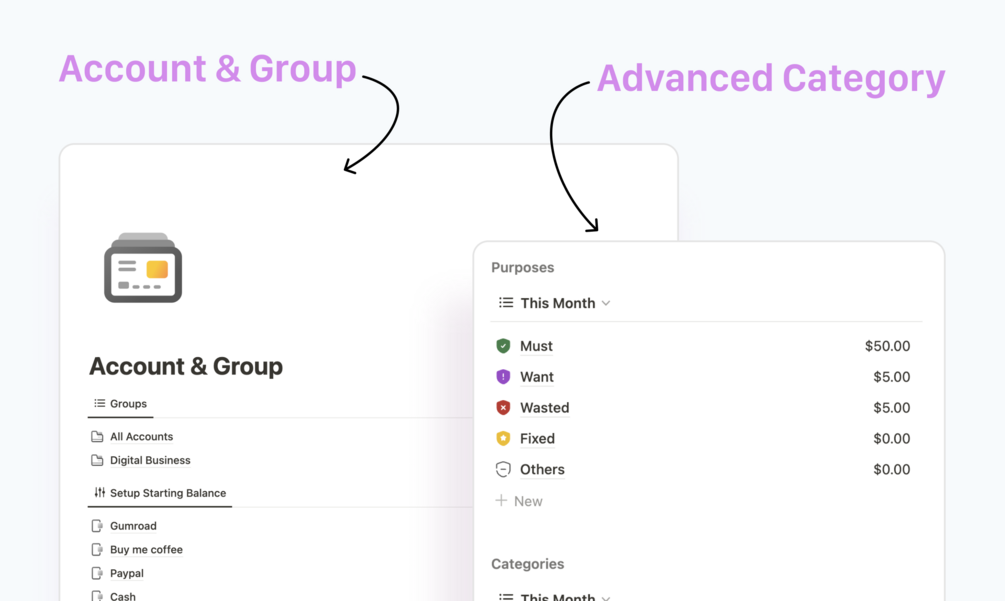Switch to the Groups tab

[120, 404]
